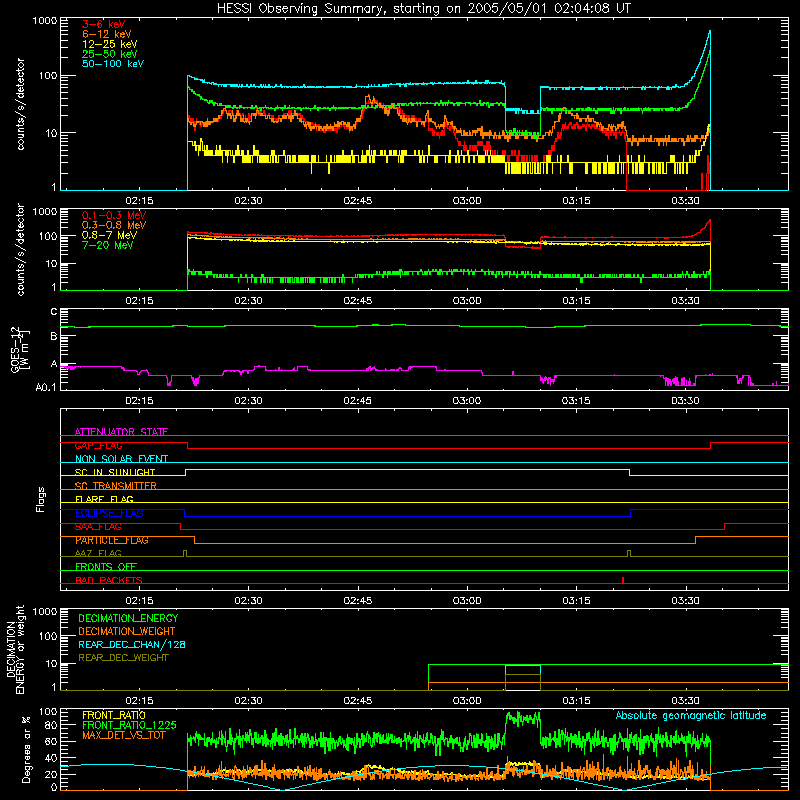Click the 'AAZ_FLAG' flag label
Image resolution: width=800 pixels, height=800 pixels.
tap(98, 553)
